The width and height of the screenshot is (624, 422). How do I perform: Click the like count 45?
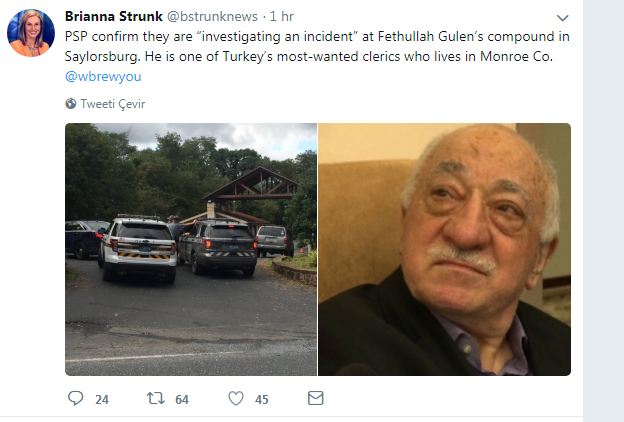coord(261,399)
